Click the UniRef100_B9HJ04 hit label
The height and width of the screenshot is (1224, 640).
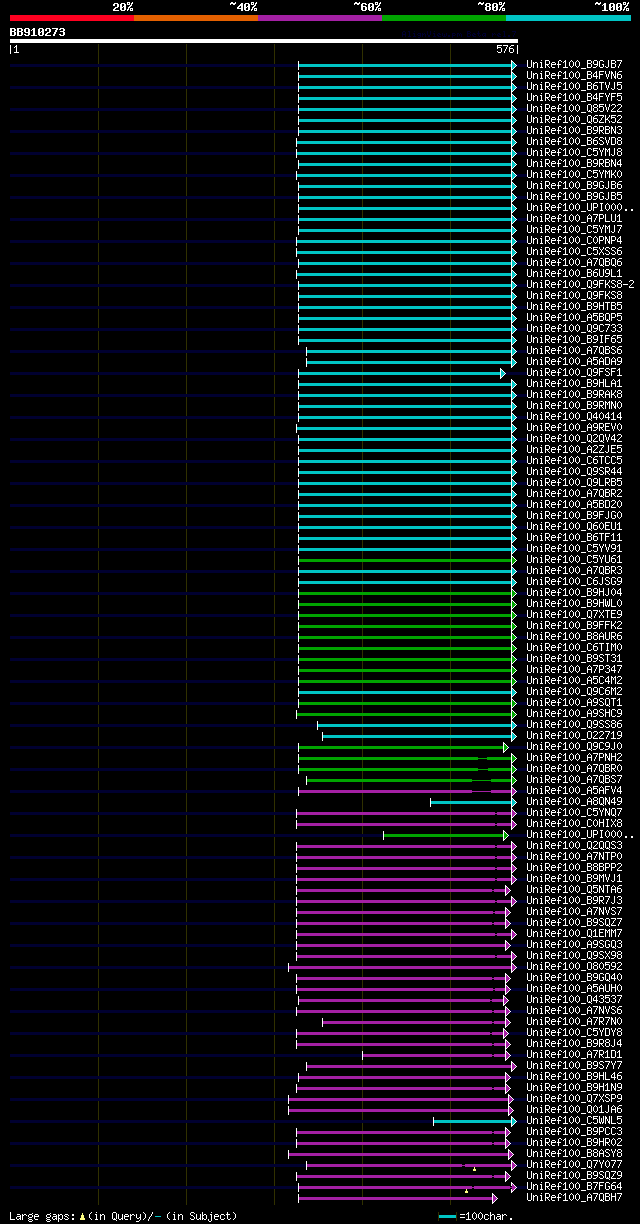[x=574, y=592]
